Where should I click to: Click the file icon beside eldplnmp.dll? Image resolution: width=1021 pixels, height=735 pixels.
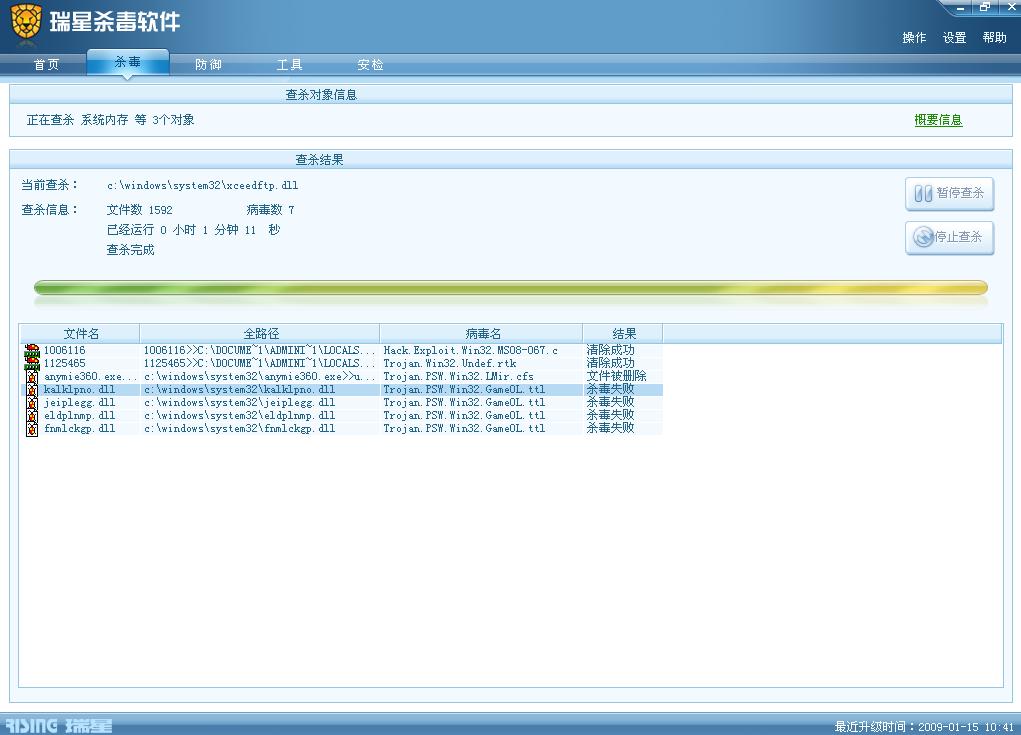click(32, 416)
